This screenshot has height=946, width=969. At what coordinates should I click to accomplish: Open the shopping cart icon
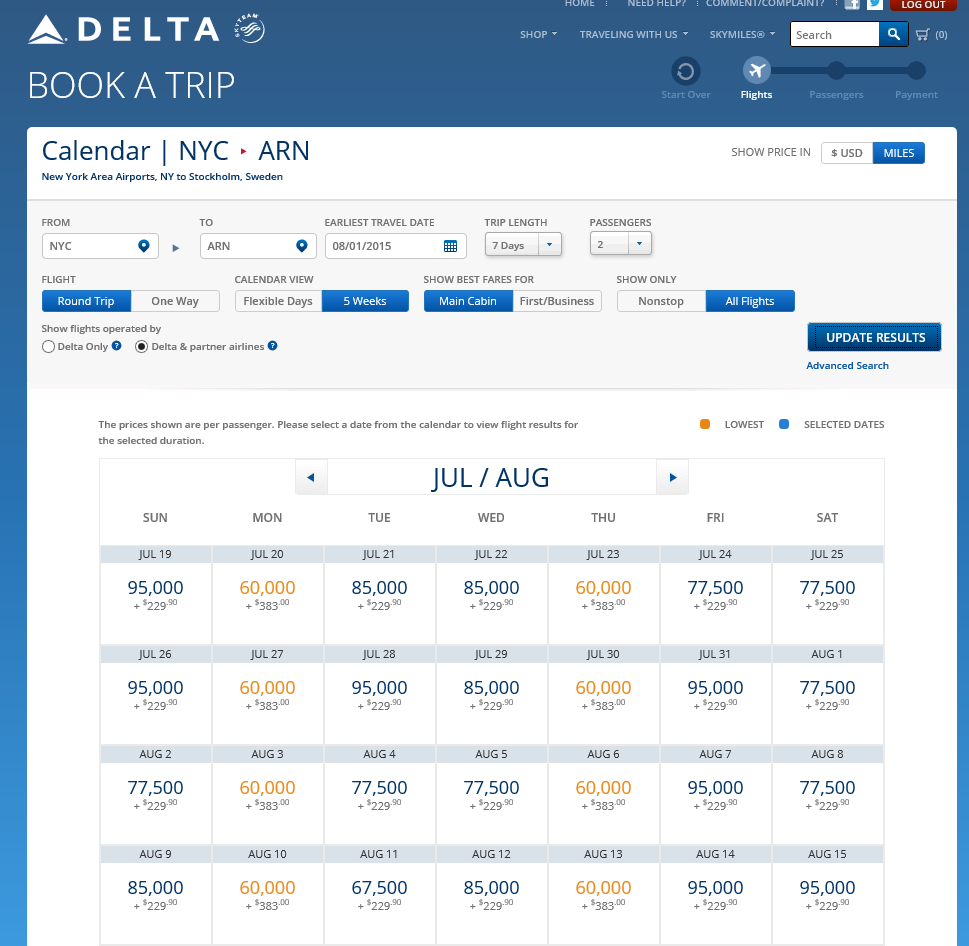pyautogui.click(x=923, y=35)
